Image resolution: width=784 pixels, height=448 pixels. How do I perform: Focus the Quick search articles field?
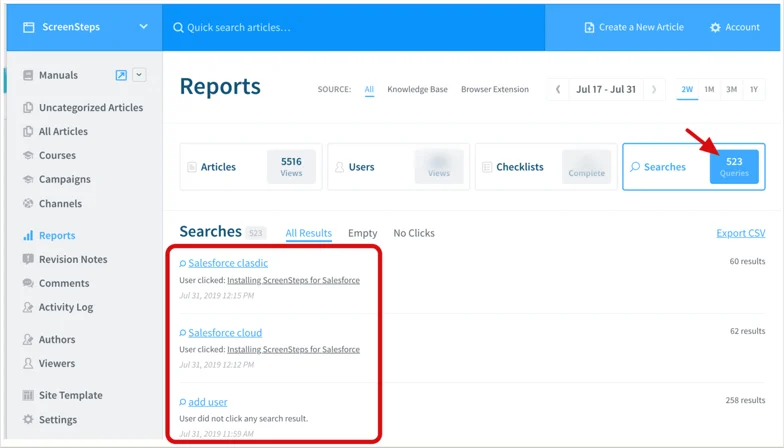click(x=353, y=28)
